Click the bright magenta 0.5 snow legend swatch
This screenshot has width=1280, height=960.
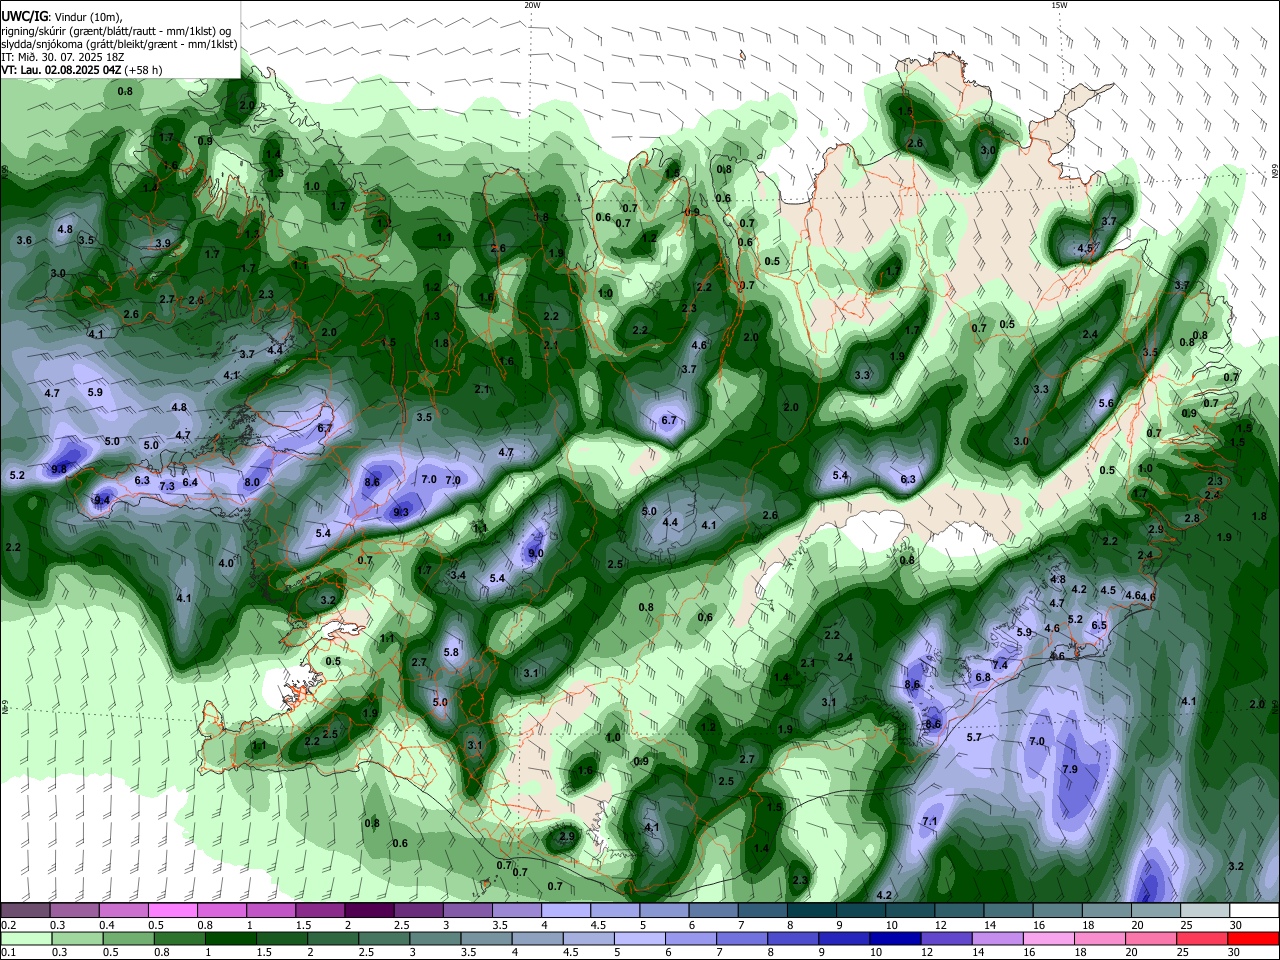coord(172,911)
